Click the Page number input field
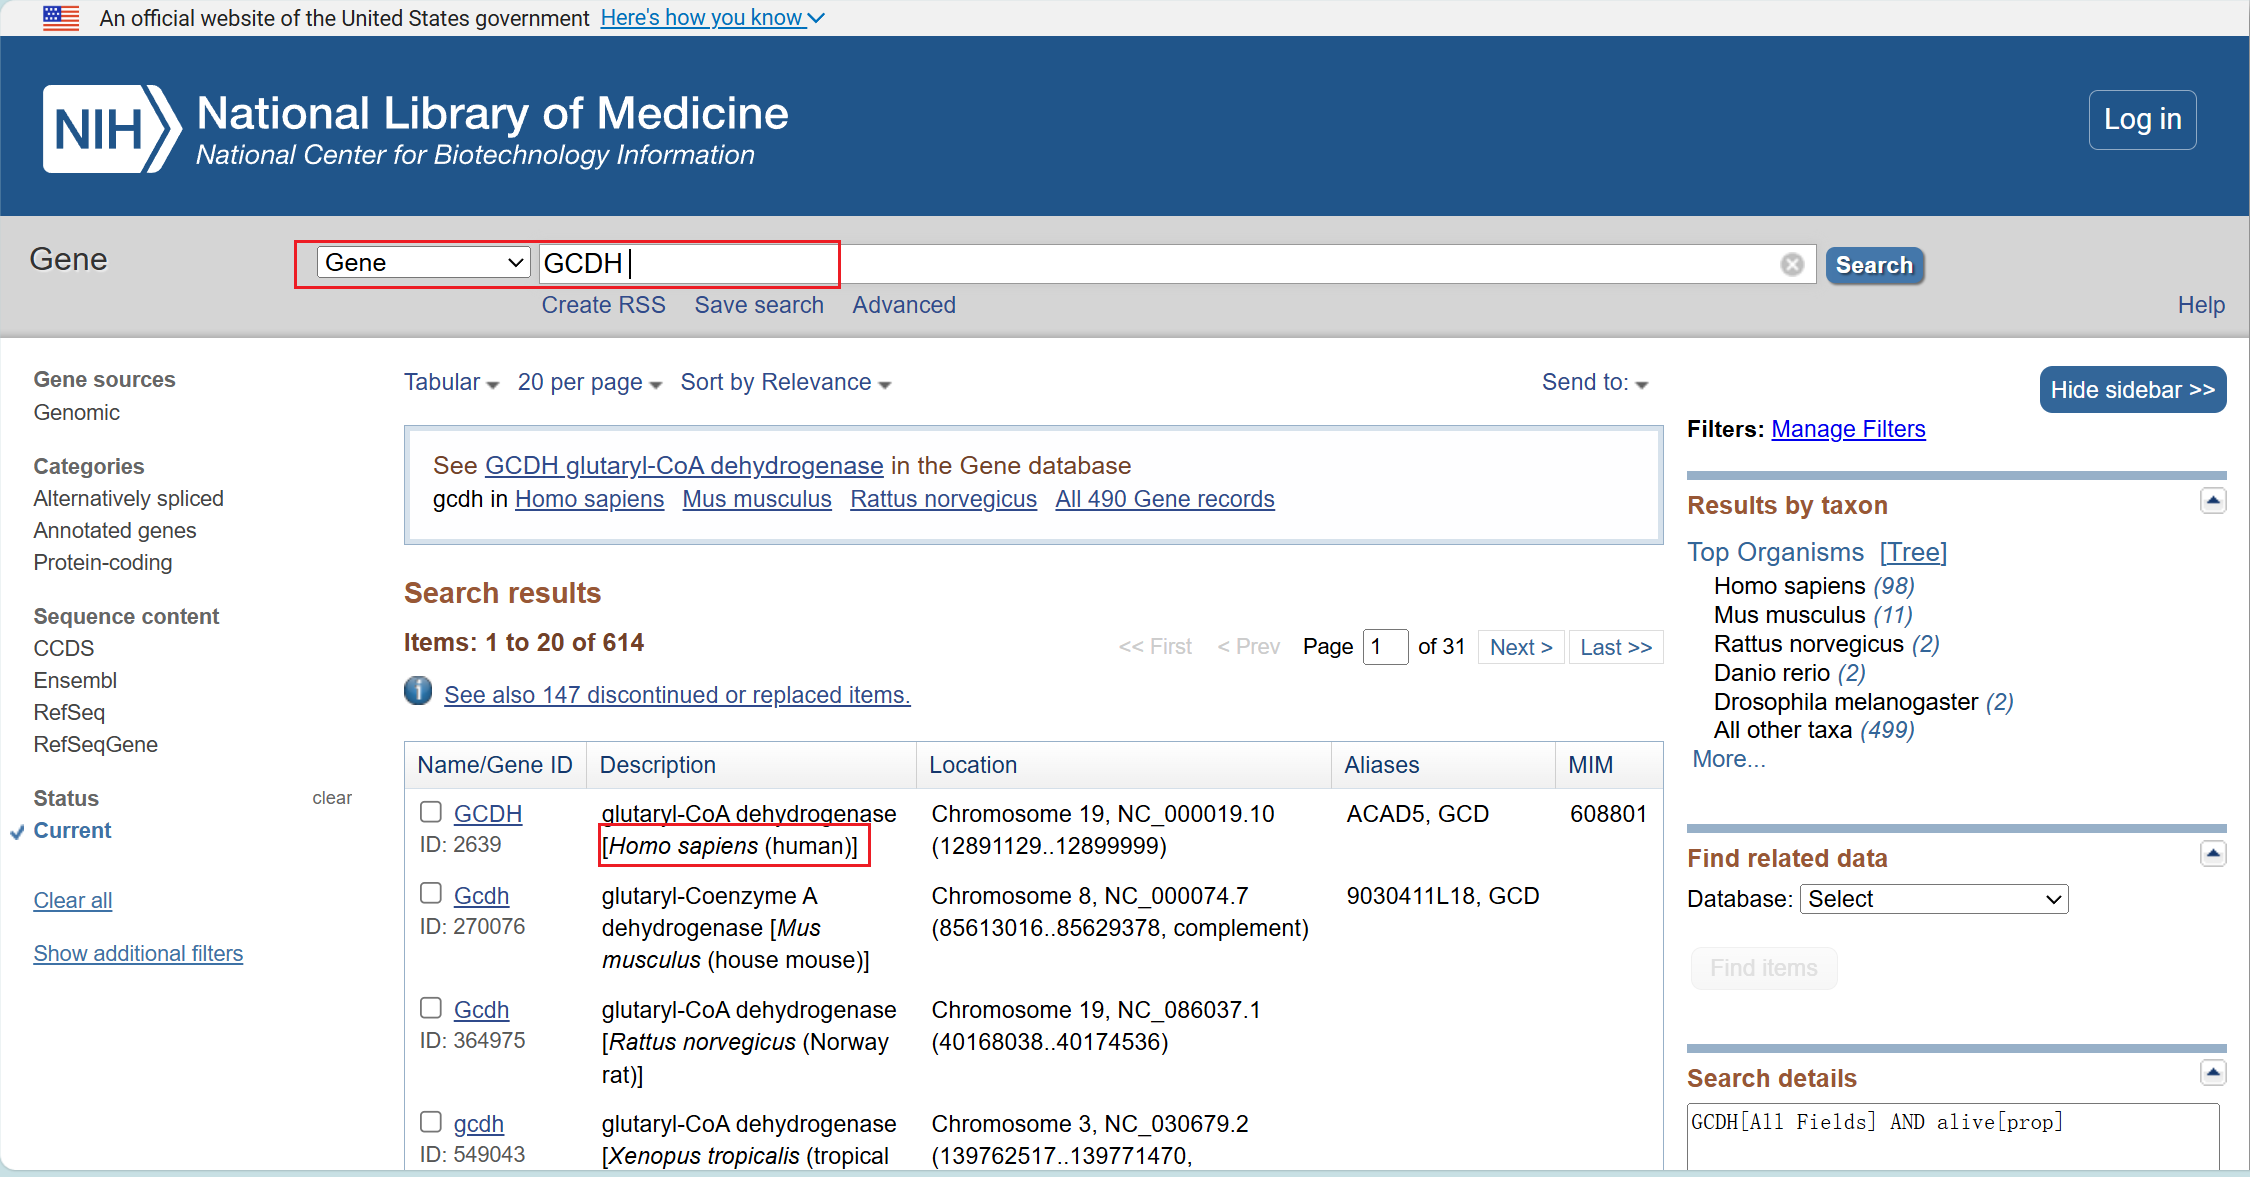This screenshot has width=2250, height=1177. pos(1384,647)
